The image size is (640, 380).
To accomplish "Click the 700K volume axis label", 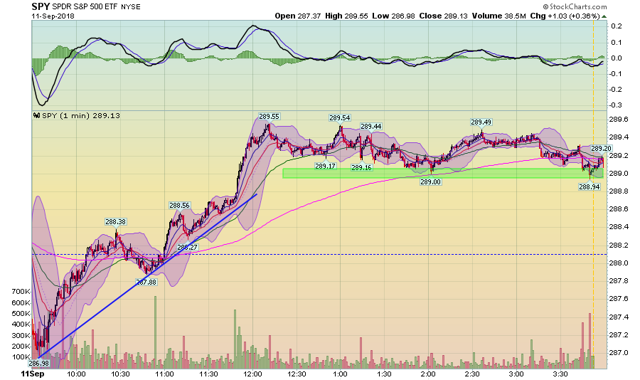I will point(21,292).
